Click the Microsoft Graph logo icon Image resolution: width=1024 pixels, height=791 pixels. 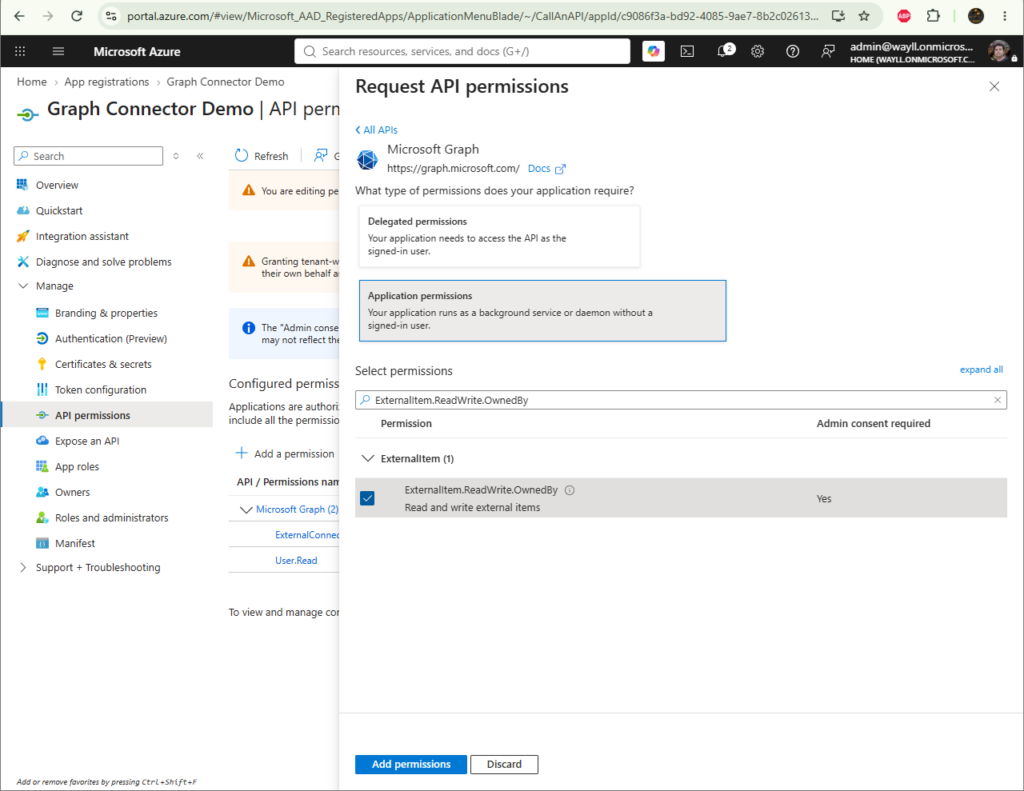click(367, 159)
